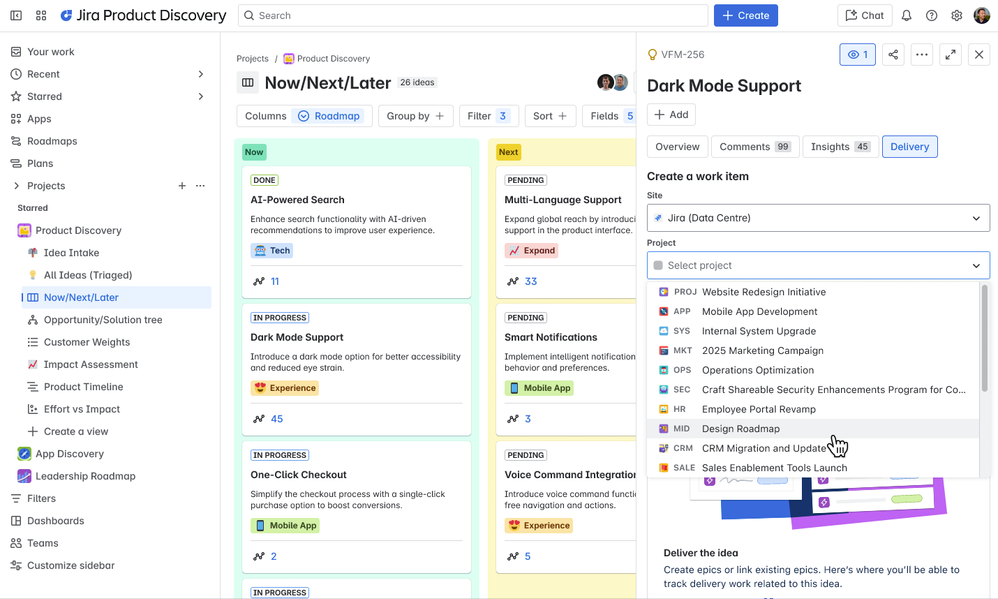Open the Filter control with 3 filters
The width and height of the screenshot is (998, 599).
tap(489, 116)
